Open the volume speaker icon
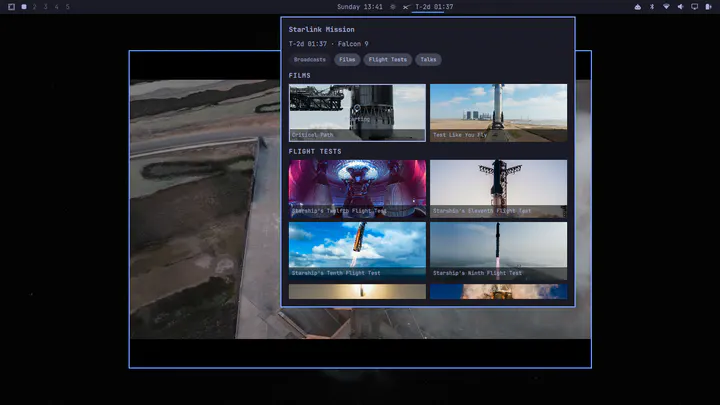The height and width of the screenshot is (405, 720). 681,7
